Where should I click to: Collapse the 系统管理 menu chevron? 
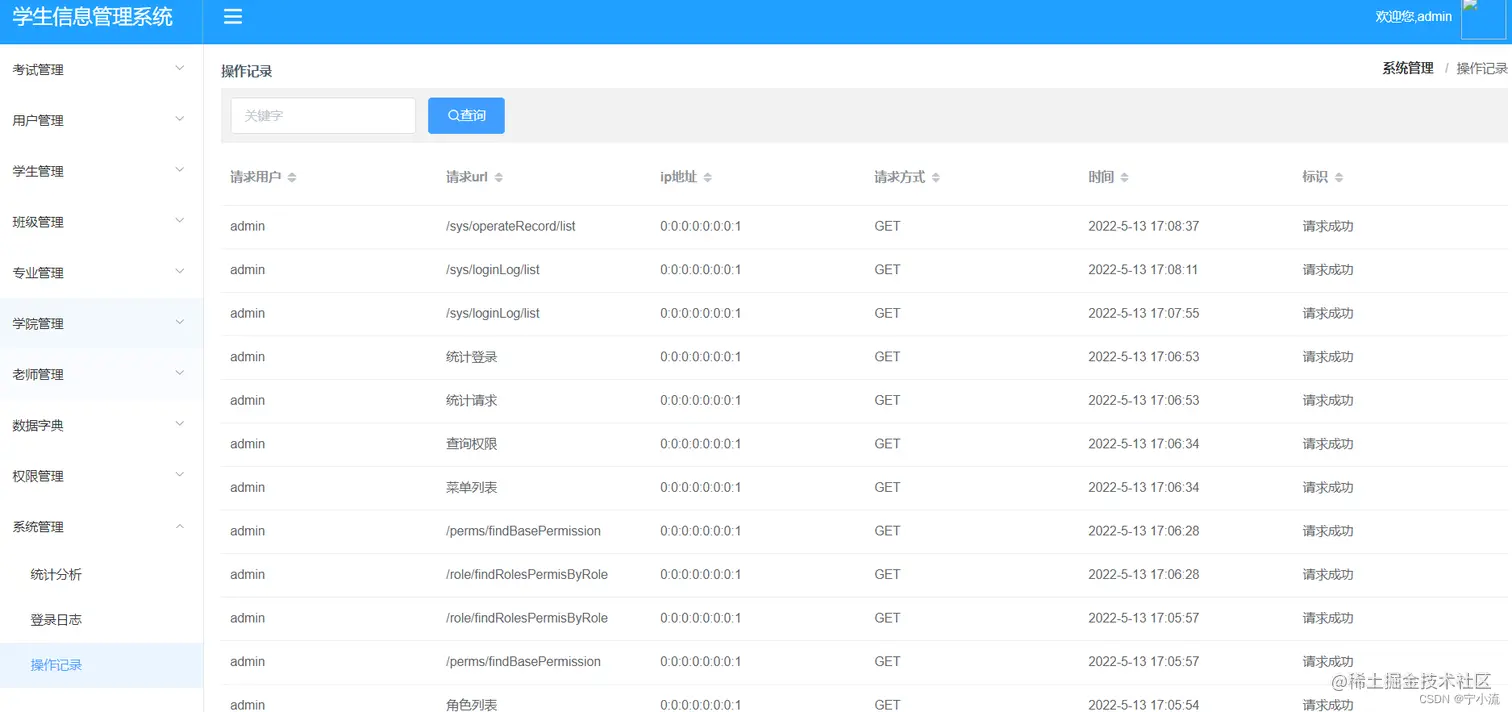click(180, 526)
